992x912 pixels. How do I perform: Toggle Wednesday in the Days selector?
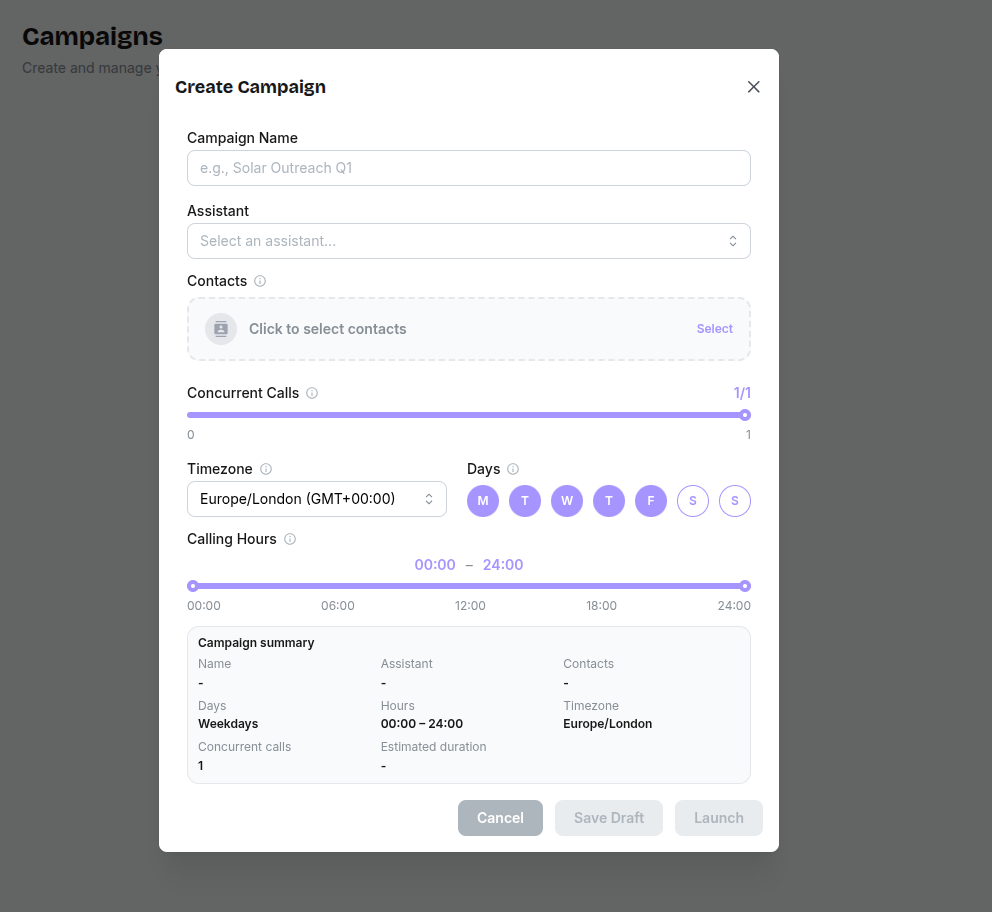click(x=567, y=501)
